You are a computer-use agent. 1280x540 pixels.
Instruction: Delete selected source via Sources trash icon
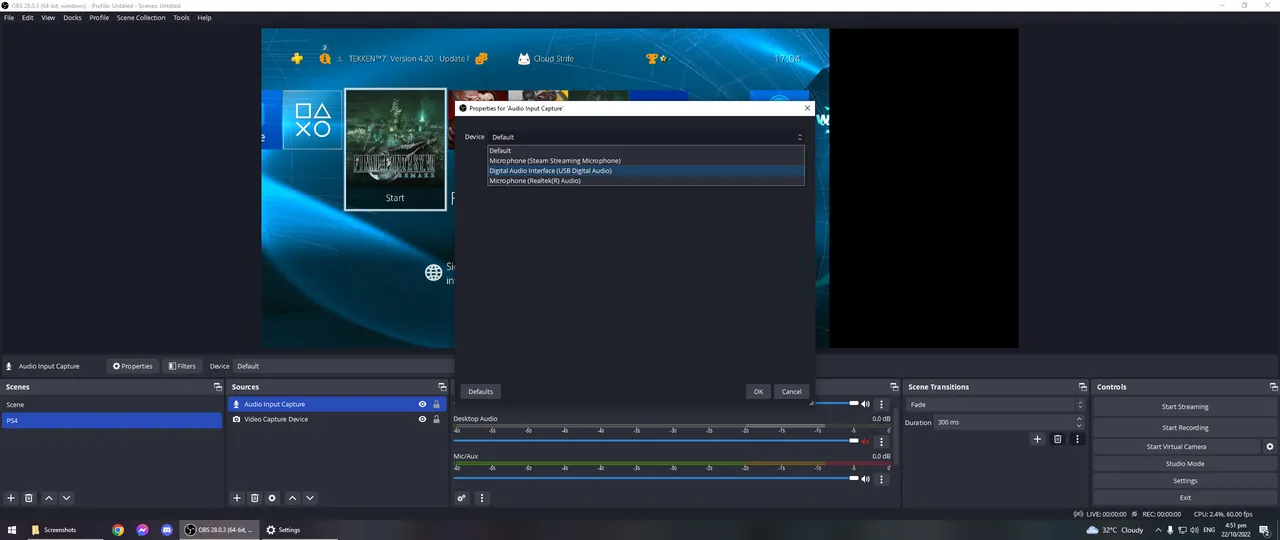click(x=255, y=498)
